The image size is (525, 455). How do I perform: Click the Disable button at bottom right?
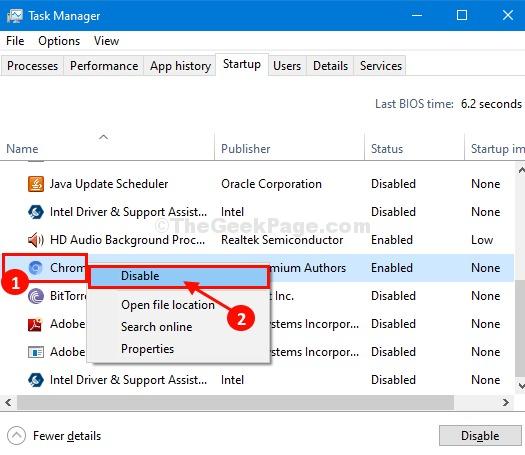coord(480,436)
